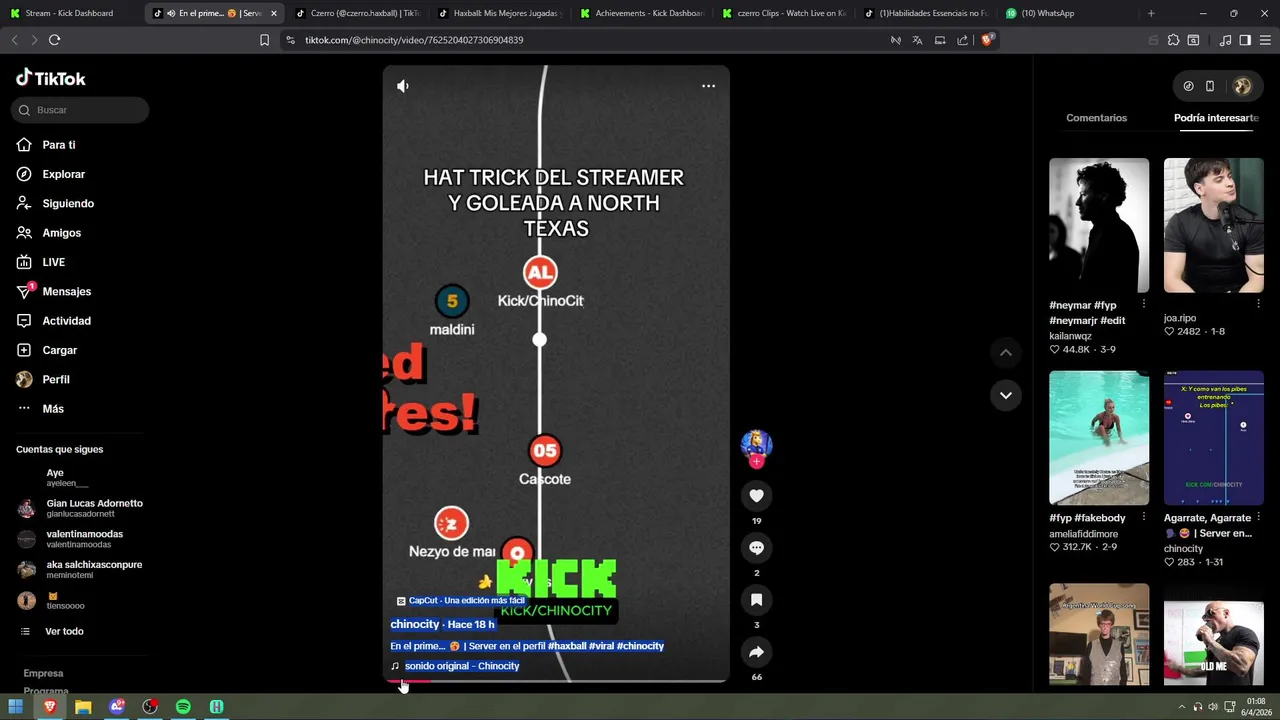The height and width of the screenshot is (720, 1280).
Task: Seek using the video progress bar
Action: (556, 681)
